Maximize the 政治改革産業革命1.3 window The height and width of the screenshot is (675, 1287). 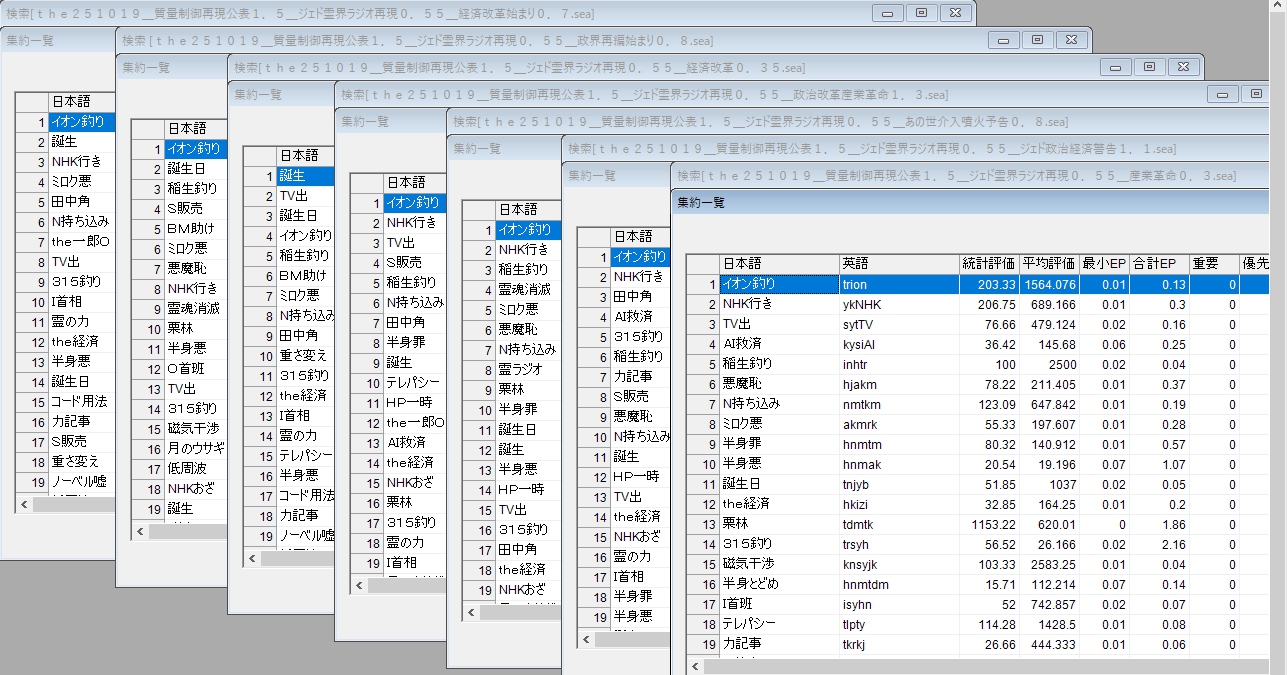[1256, 94]
